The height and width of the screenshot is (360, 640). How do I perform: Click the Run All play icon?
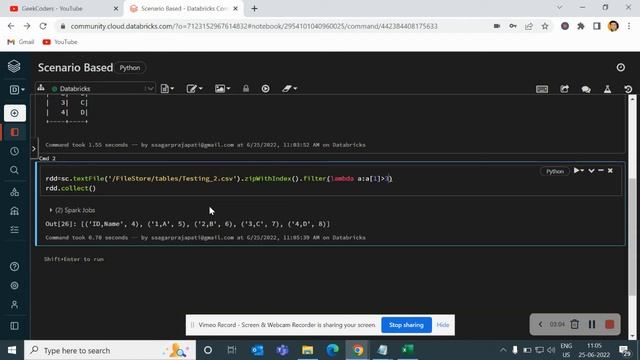265,89
